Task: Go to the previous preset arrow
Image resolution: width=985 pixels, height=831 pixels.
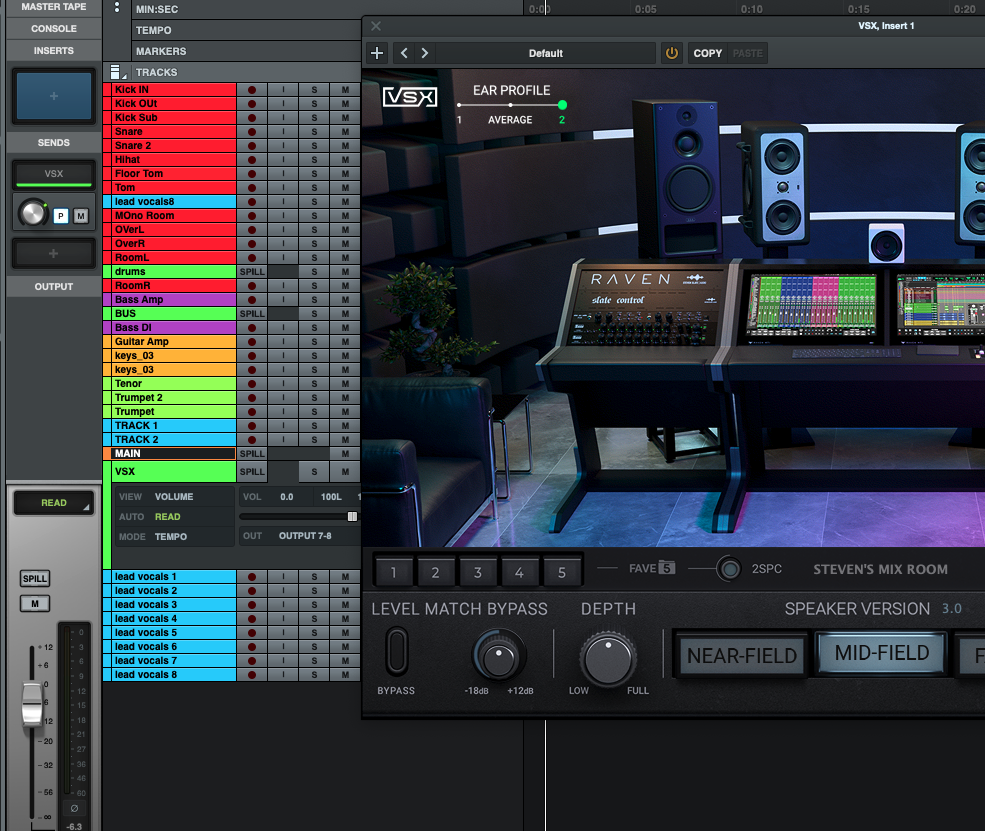Action: coord(404,53)
